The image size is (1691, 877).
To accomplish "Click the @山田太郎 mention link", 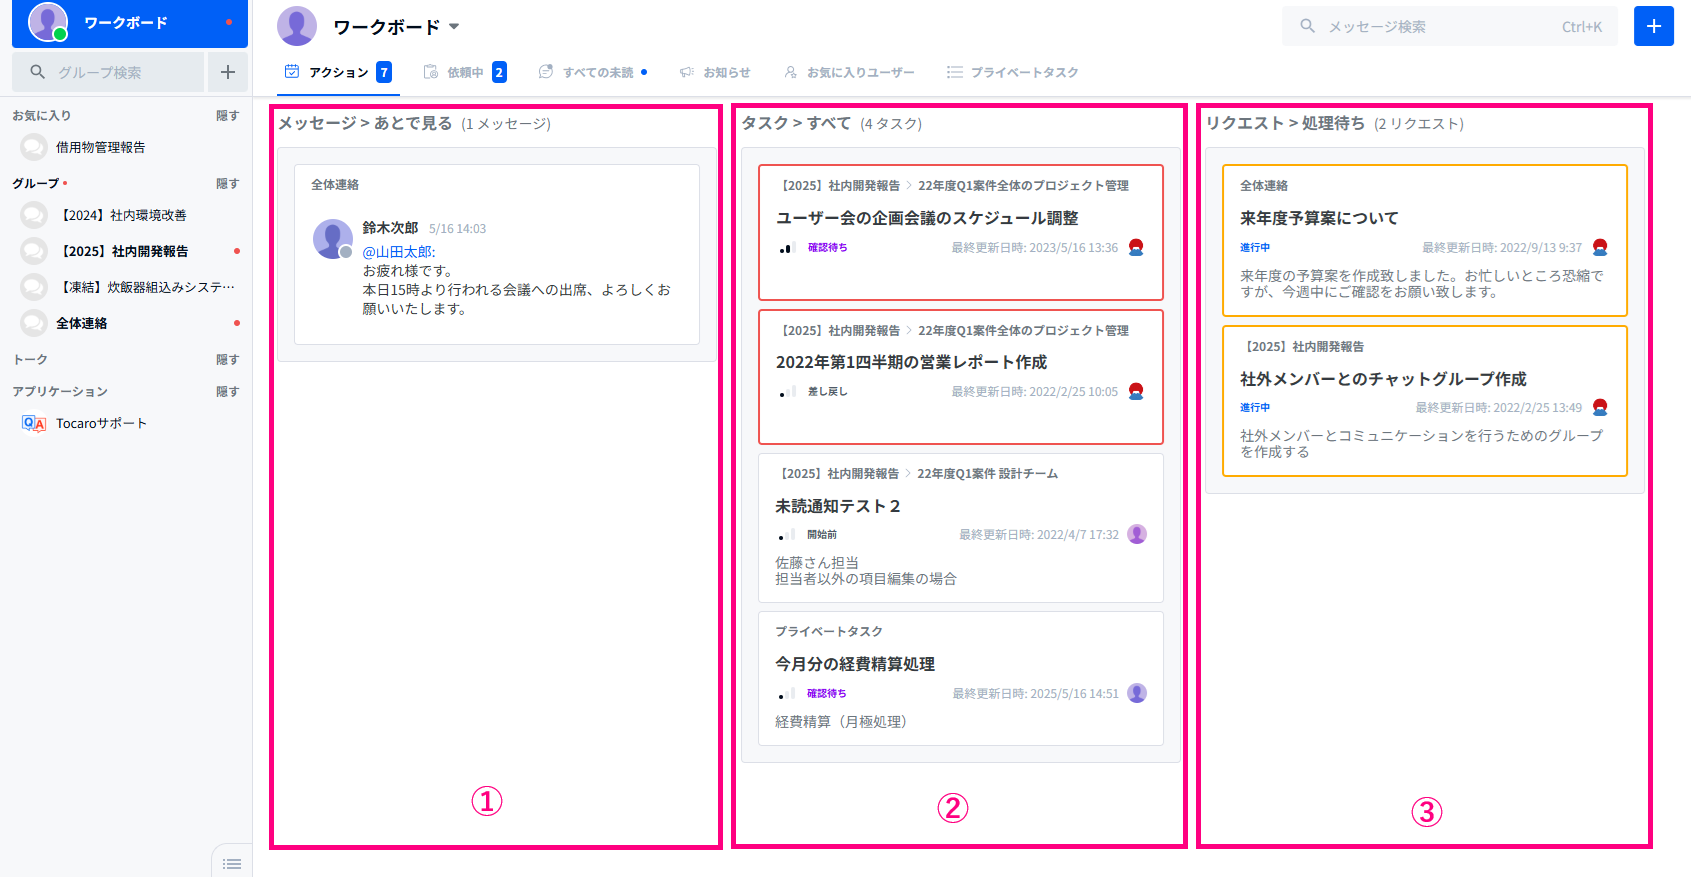I will (x=399, y=252).
